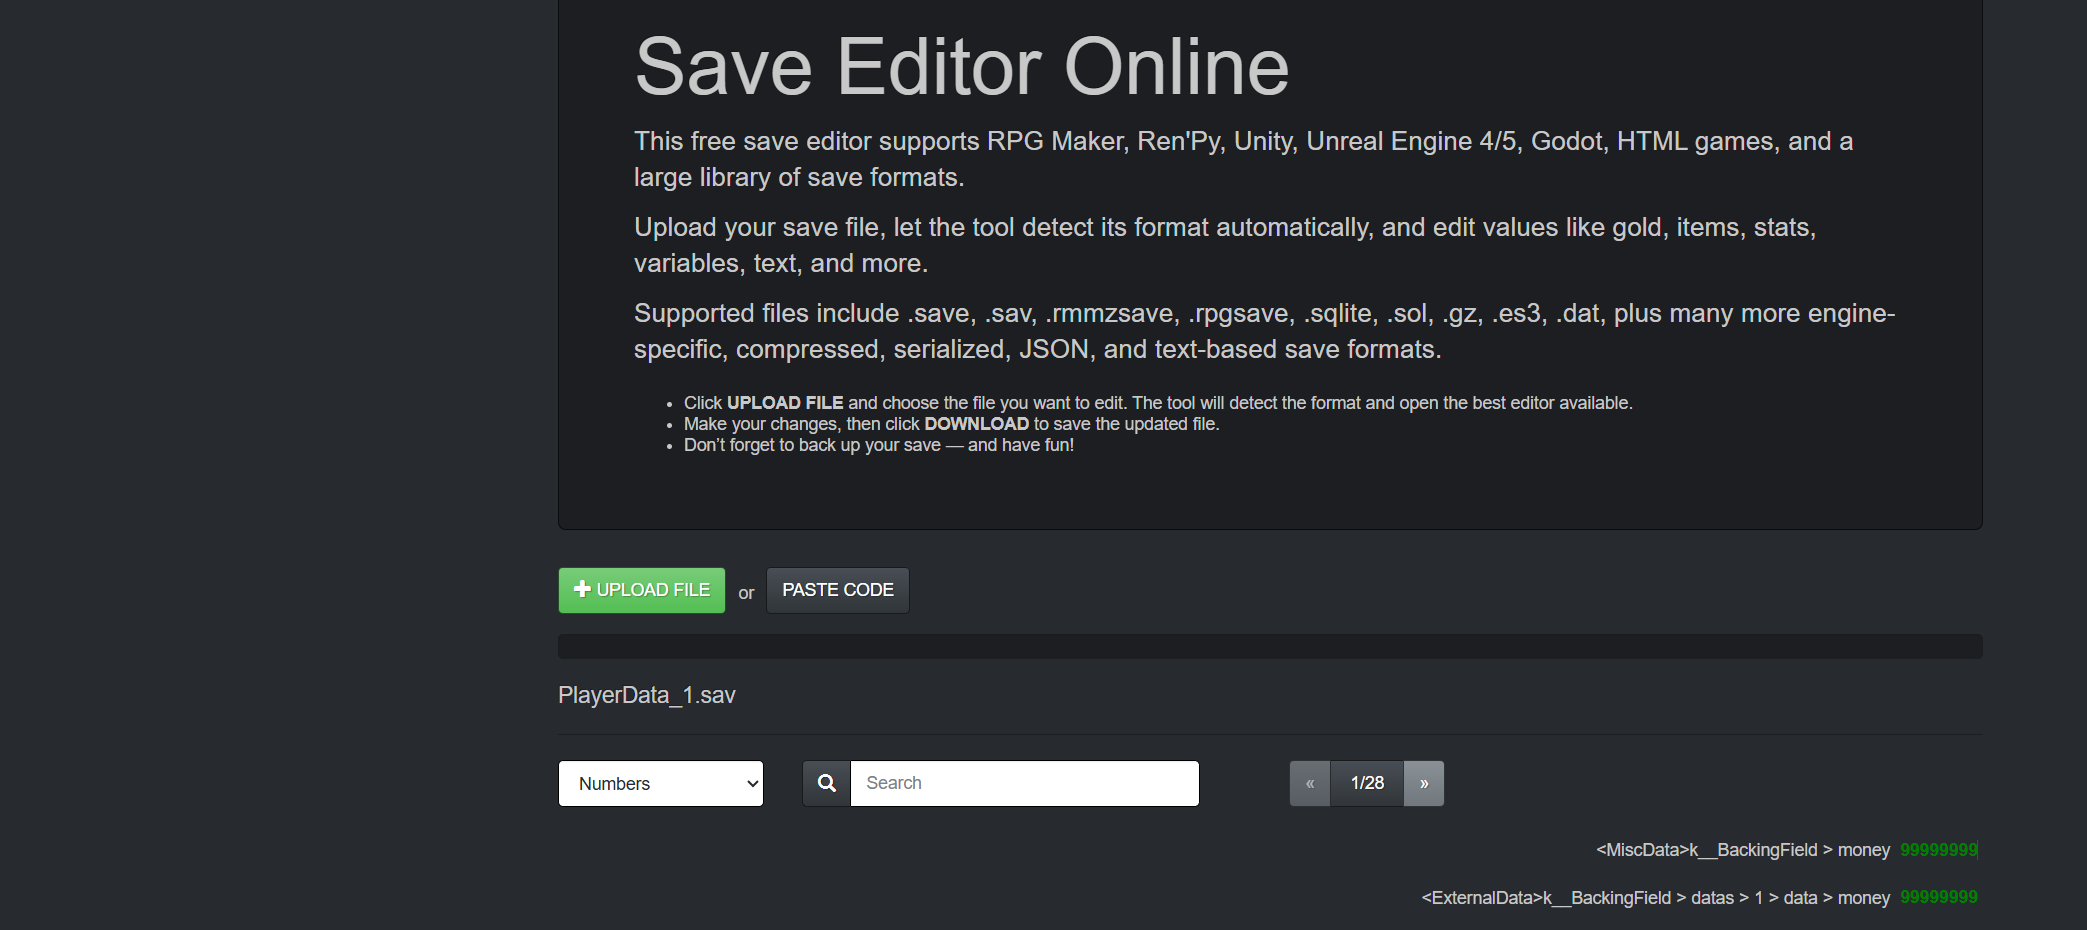Image resolution: width=2087 pixels, height=930 pixels.
Task: Open the Numbers type dropdown
Action: (661, 783)
